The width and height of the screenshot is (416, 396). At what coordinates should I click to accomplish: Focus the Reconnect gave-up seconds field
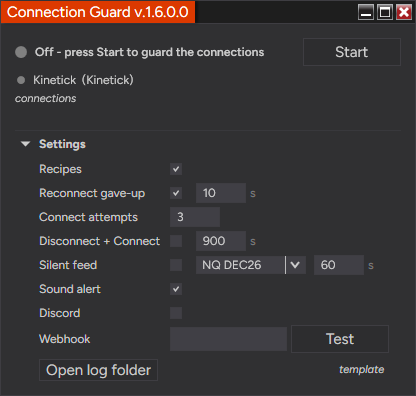click(221, 193)
